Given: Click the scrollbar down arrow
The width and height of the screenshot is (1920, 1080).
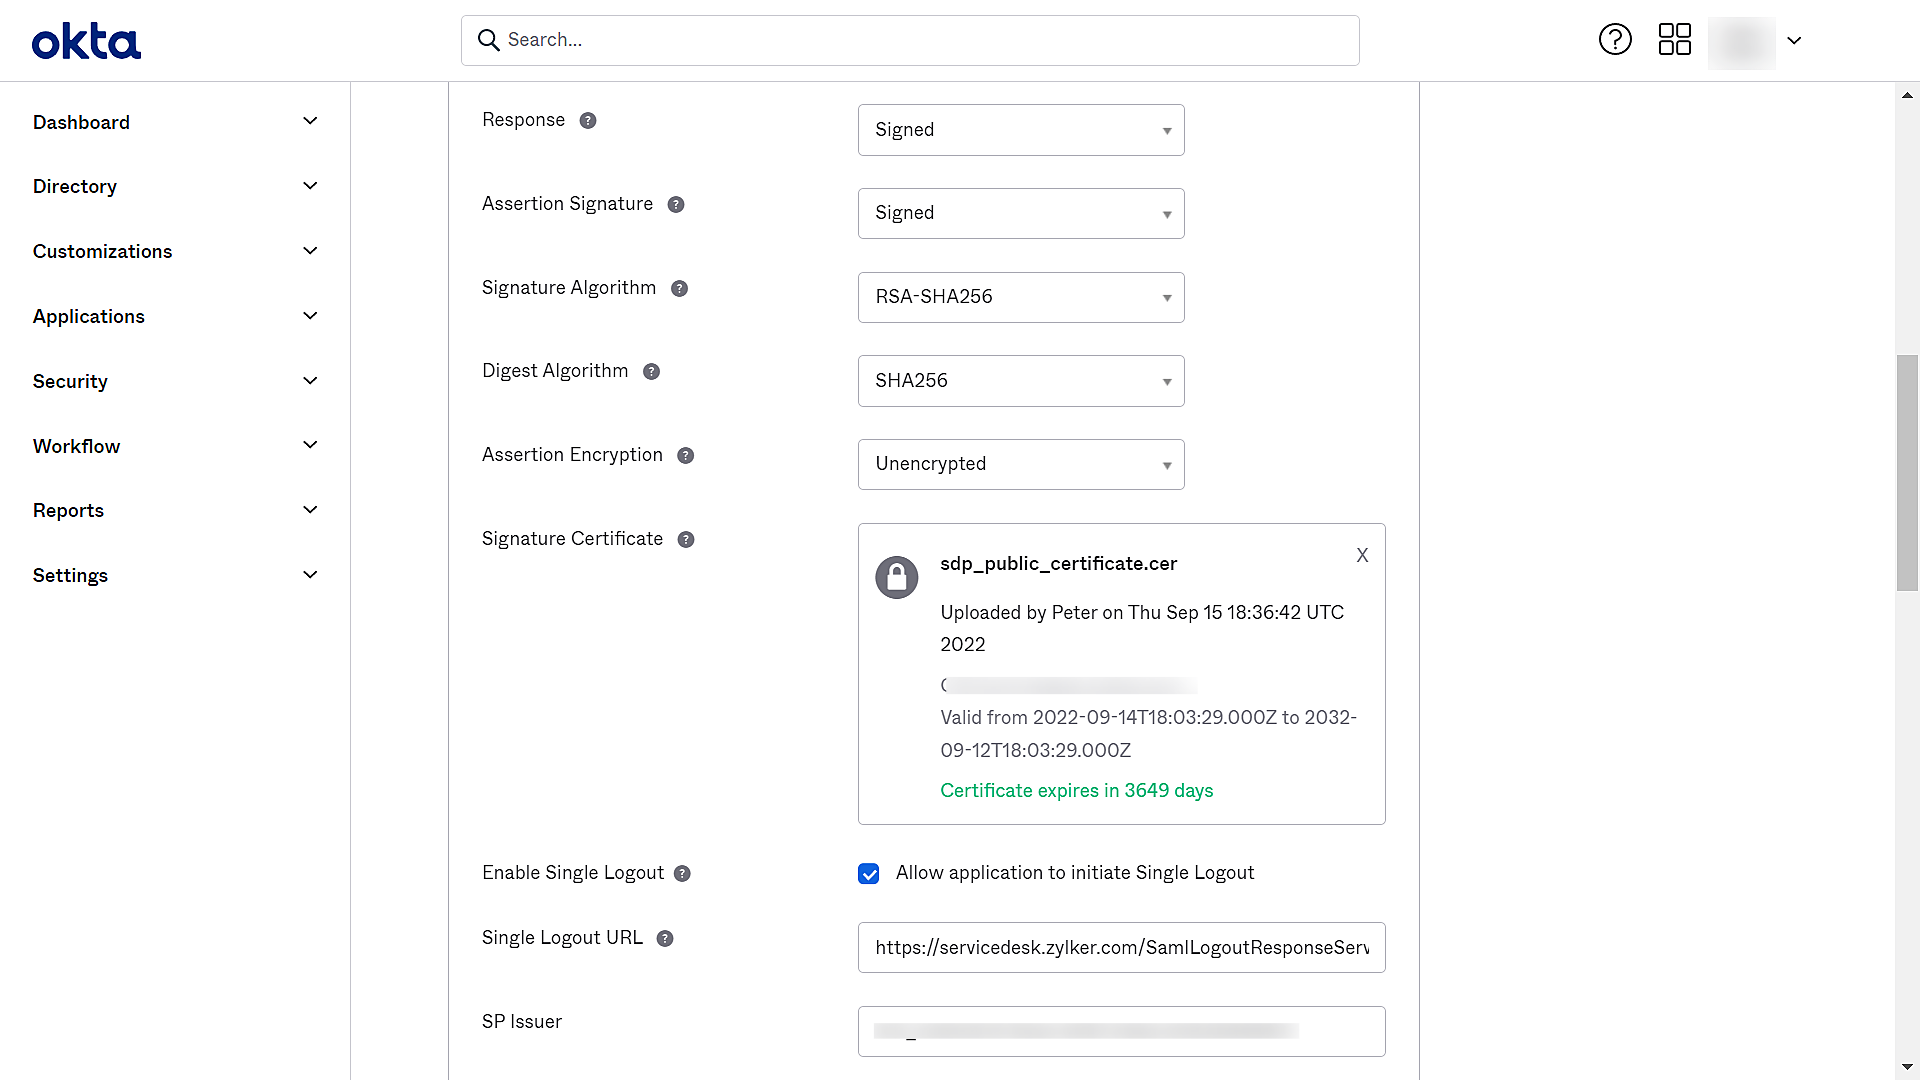Looking at the screenshot, I should click(1907, 1067).
